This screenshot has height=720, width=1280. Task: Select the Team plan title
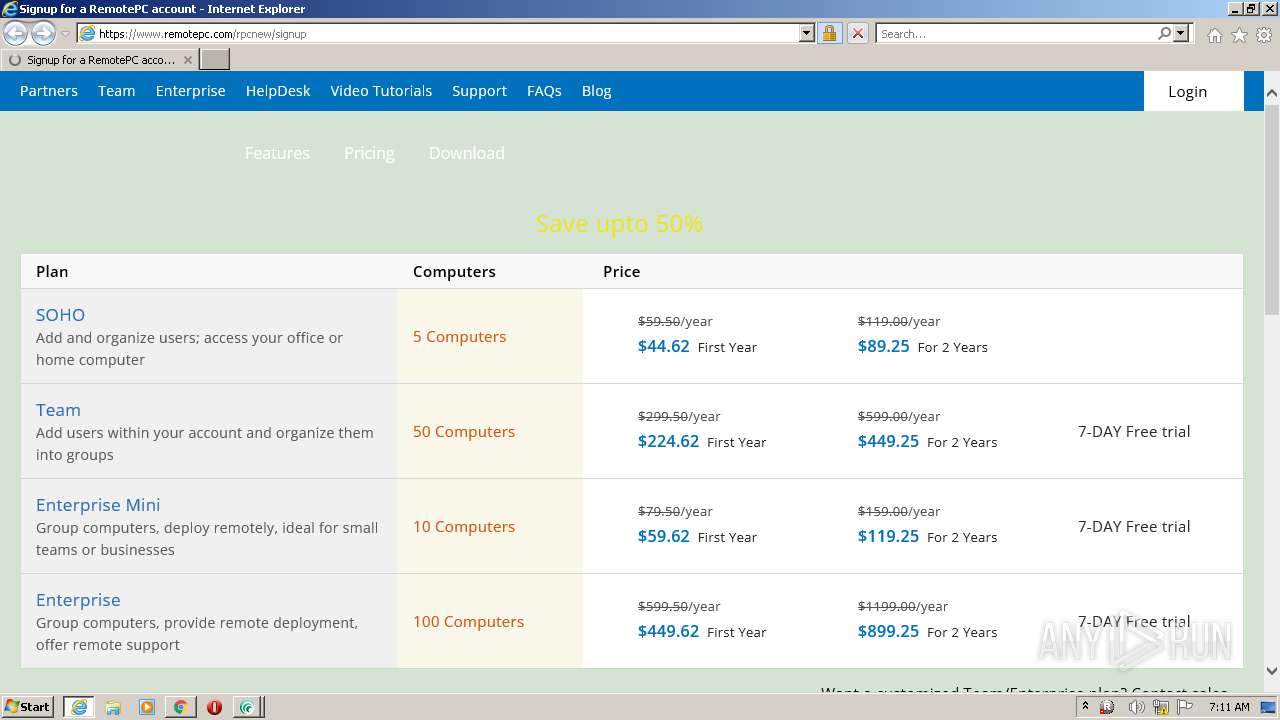point(58,410)
